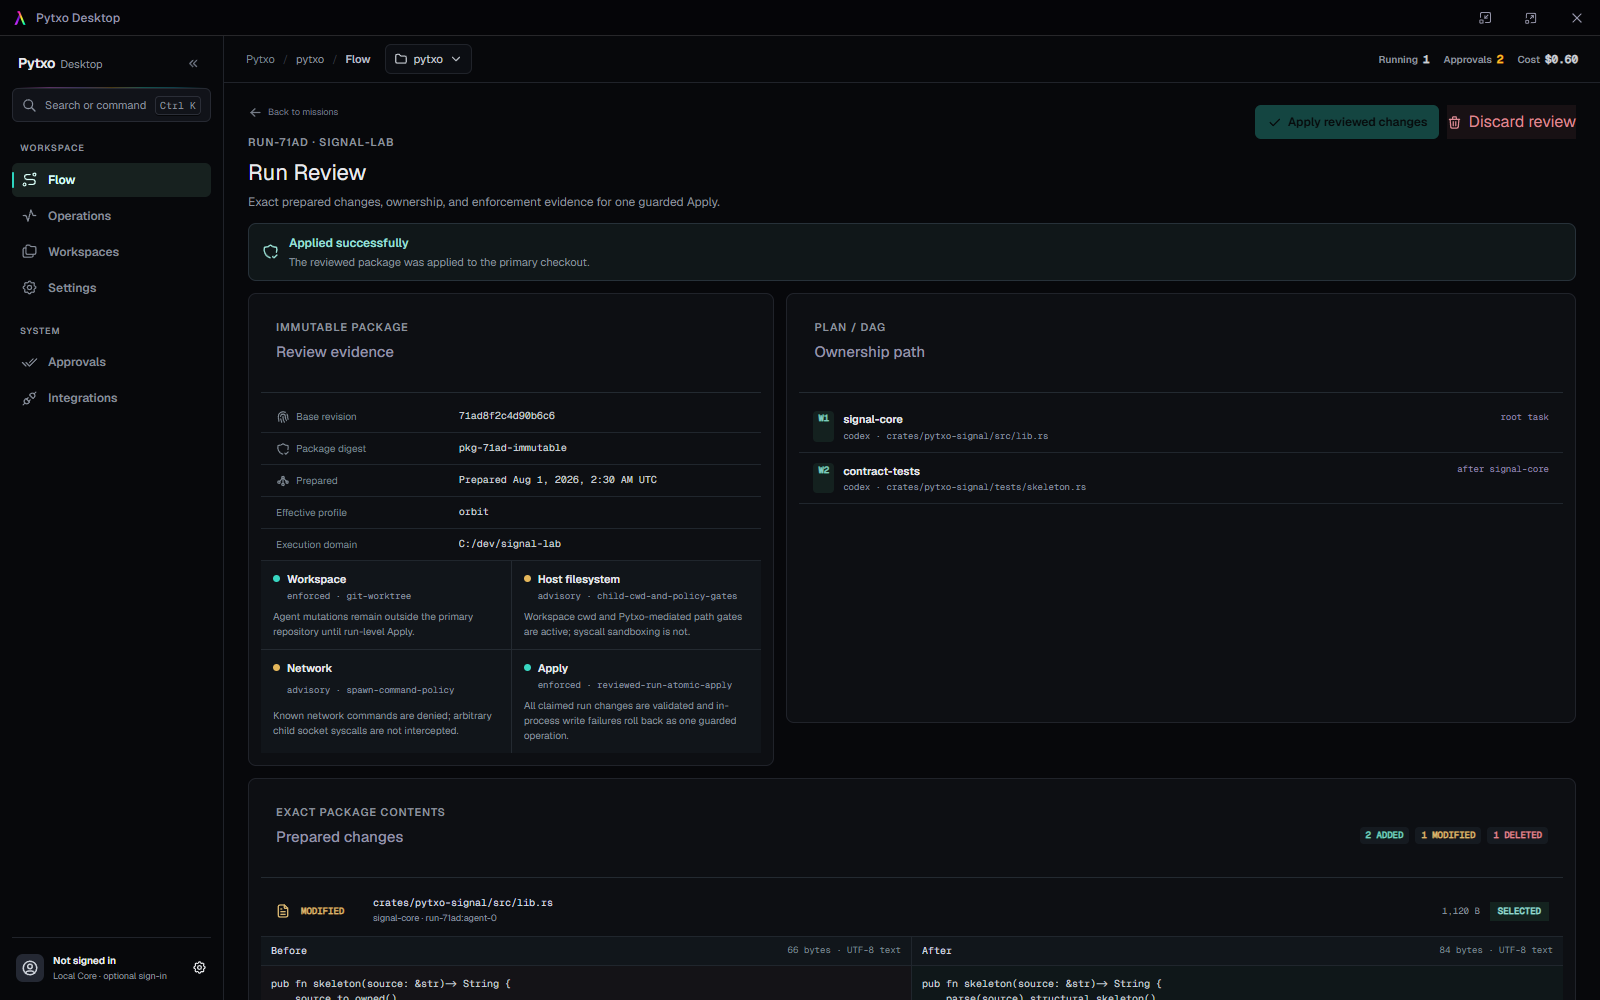Open Flow in the workspace sidebar
This screenshot has height=1000, width=1600.
click(111, 180)
